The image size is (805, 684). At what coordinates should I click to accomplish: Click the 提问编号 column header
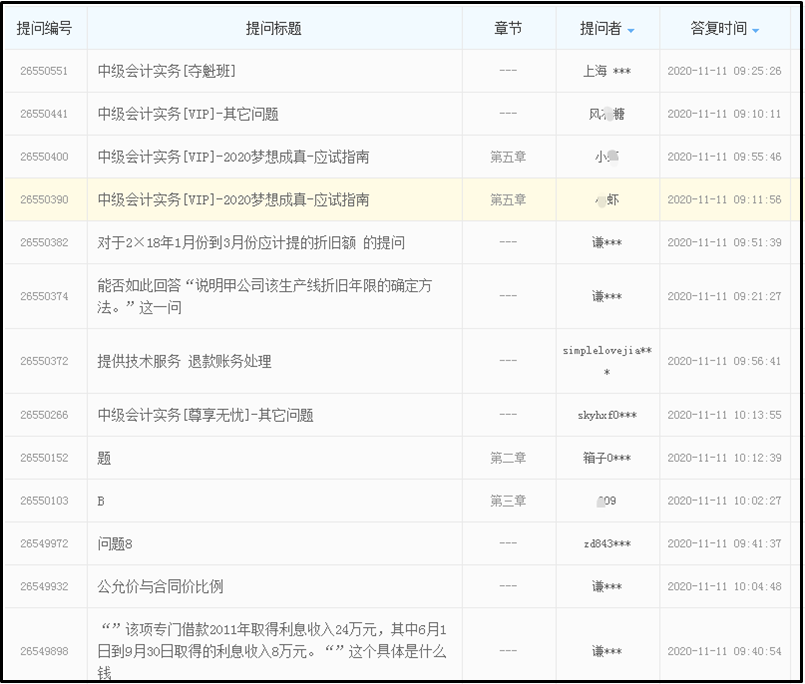pos(44,28)
